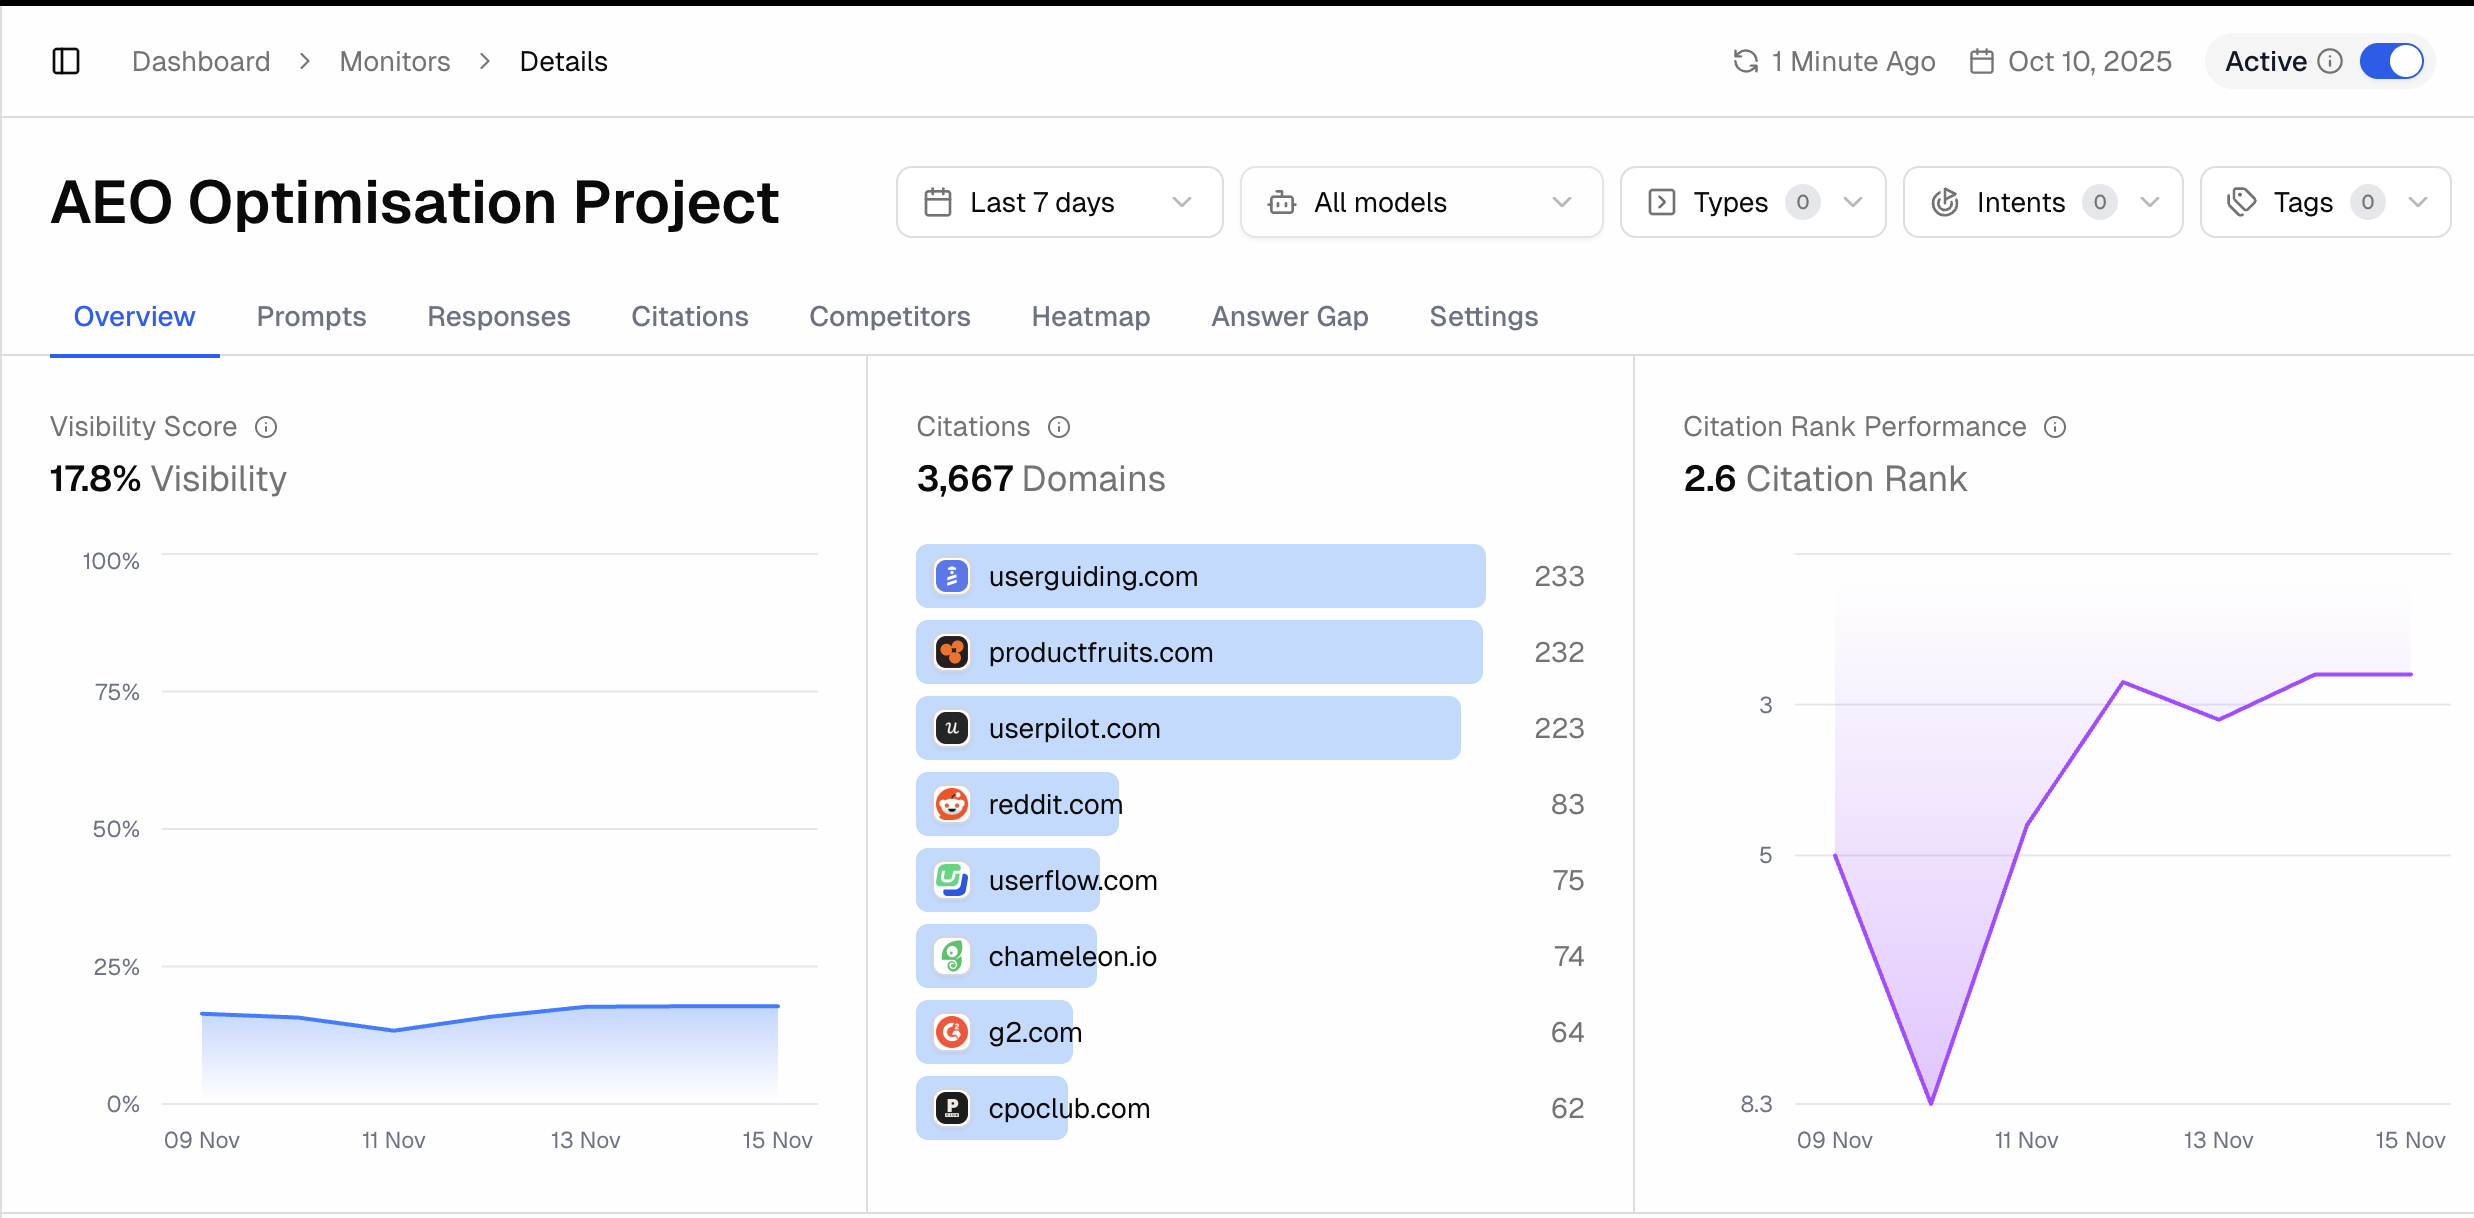2474x1218 pixels.
Task: Open the All models selector
Action: (1420, 202)
